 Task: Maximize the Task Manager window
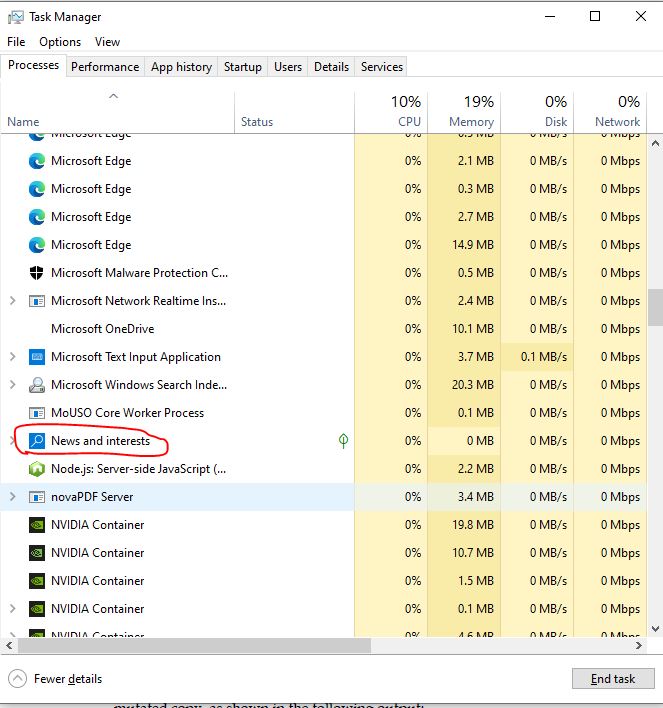[x=595, y=16]
